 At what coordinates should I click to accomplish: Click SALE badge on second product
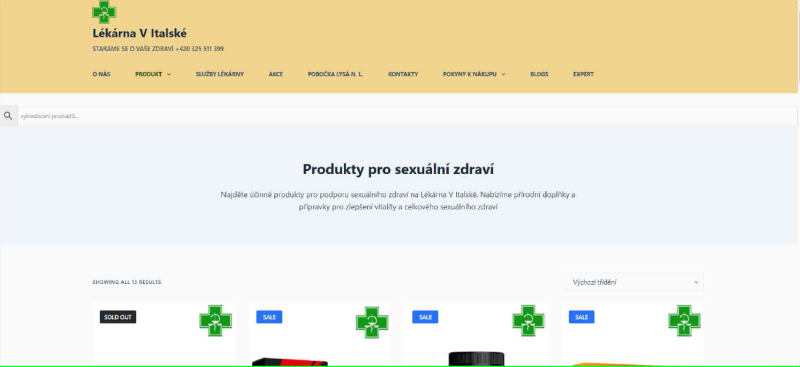point(269,317)
